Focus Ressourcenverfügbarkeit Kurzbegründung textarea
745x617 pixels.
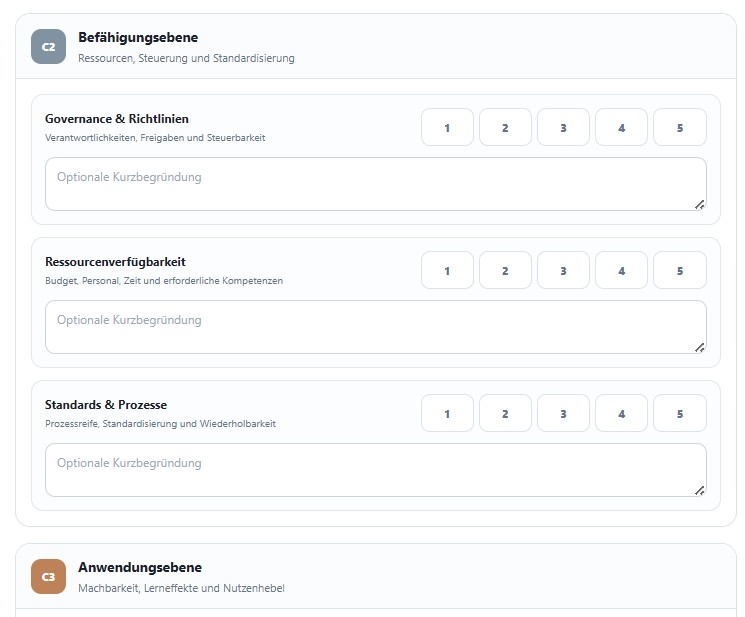click(375, 327)
